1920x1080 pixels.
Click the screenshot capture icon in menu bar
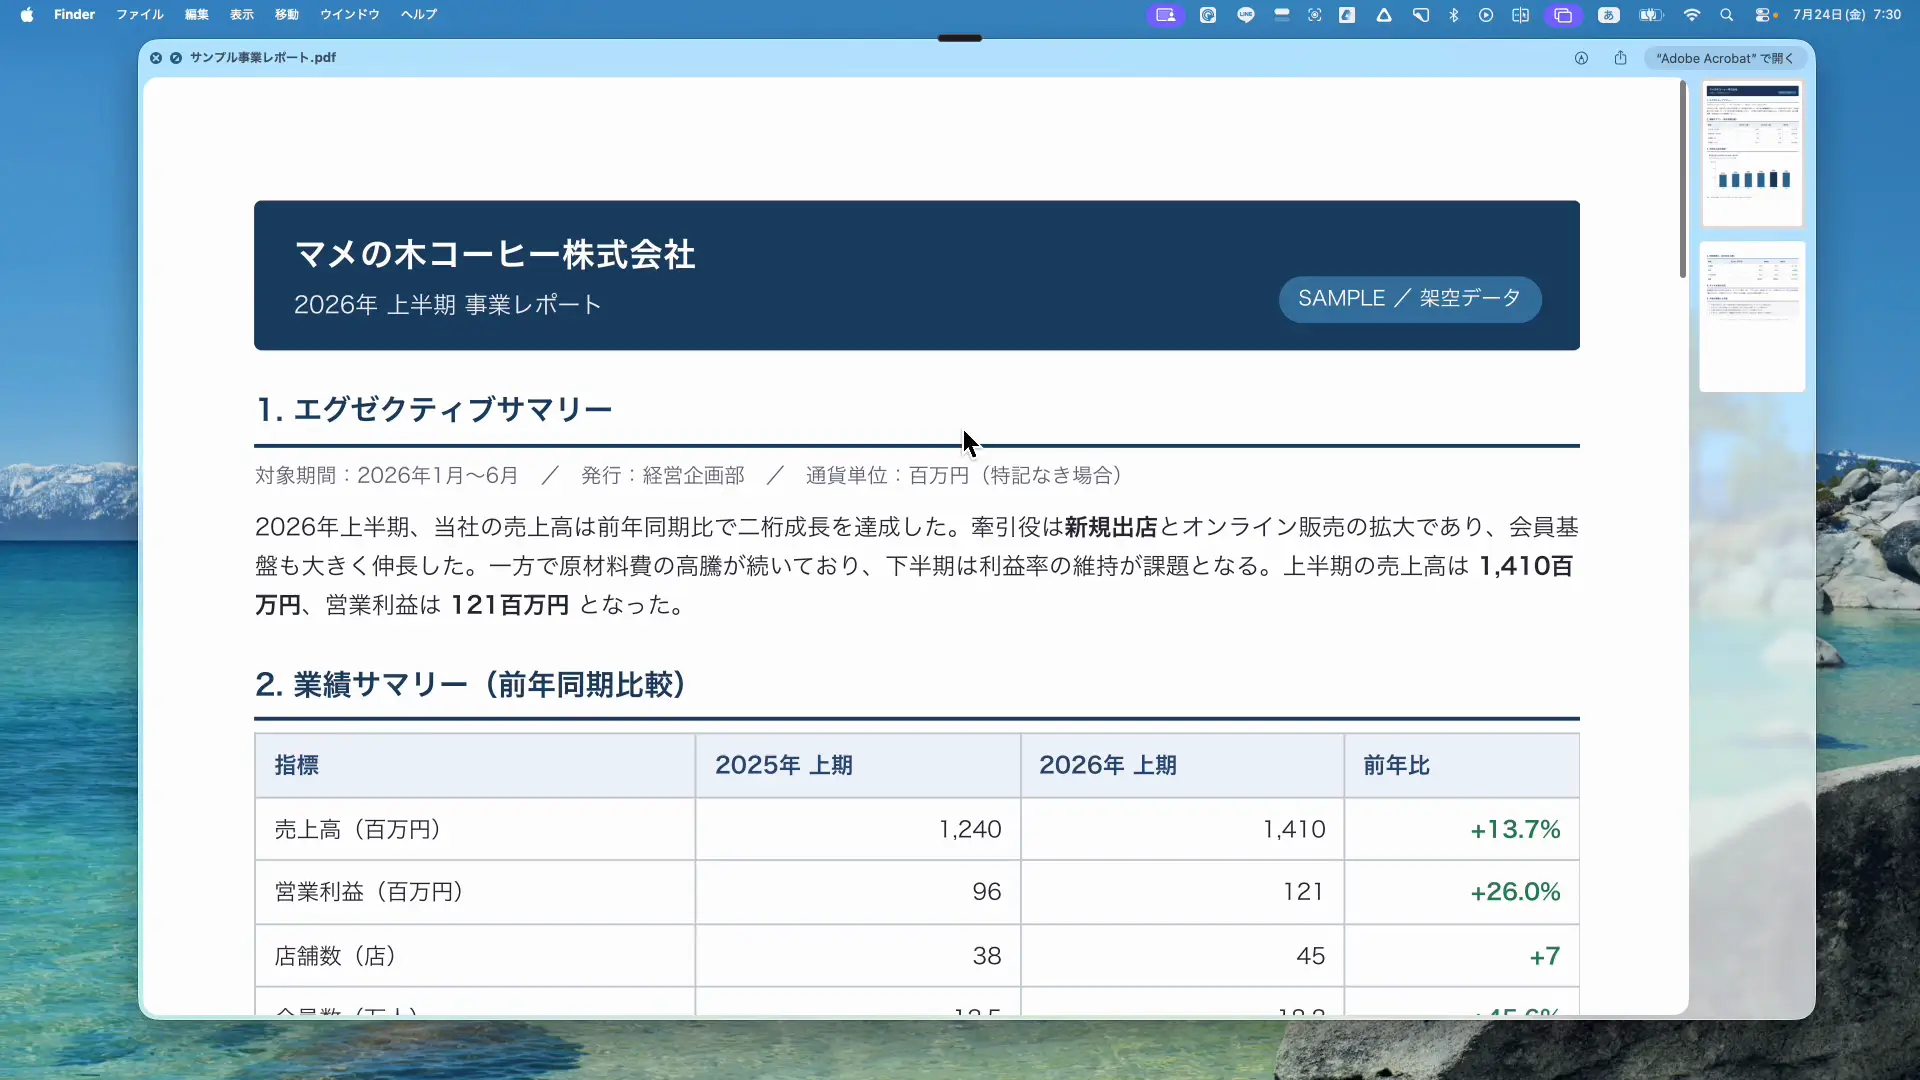pyautogui.click(x=1314, y=15)
